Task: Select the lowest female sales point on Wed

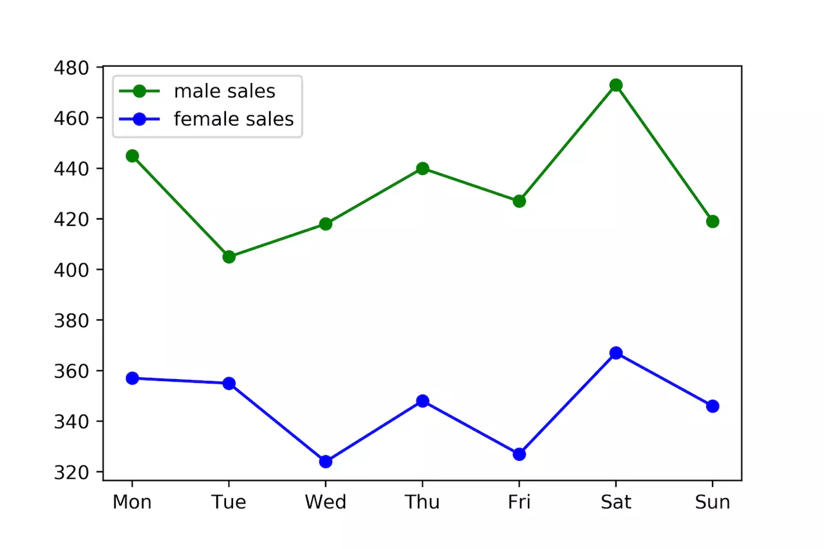Action: [x=326, y=462]
